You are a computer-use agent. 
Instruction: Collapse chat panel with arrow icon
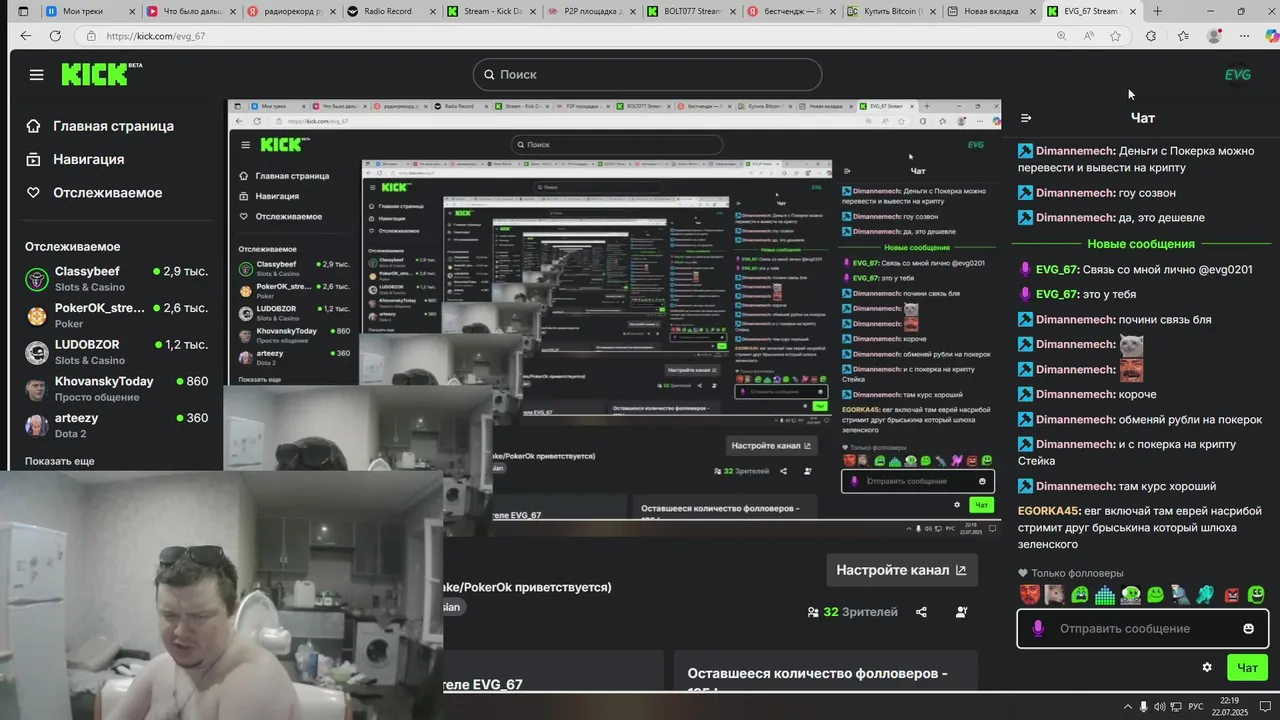1025,118
